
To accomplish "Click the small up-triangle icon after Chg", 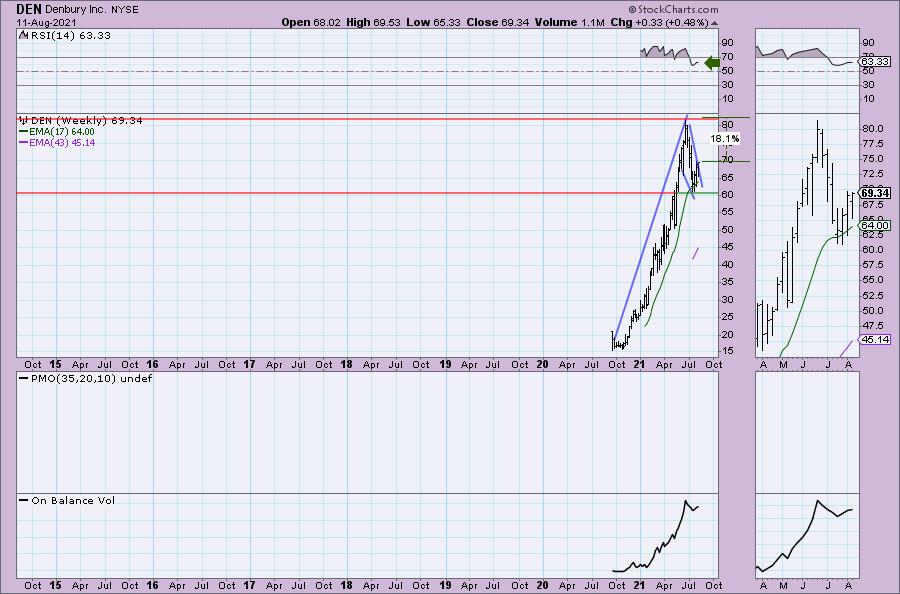I will tap(714, 24).
